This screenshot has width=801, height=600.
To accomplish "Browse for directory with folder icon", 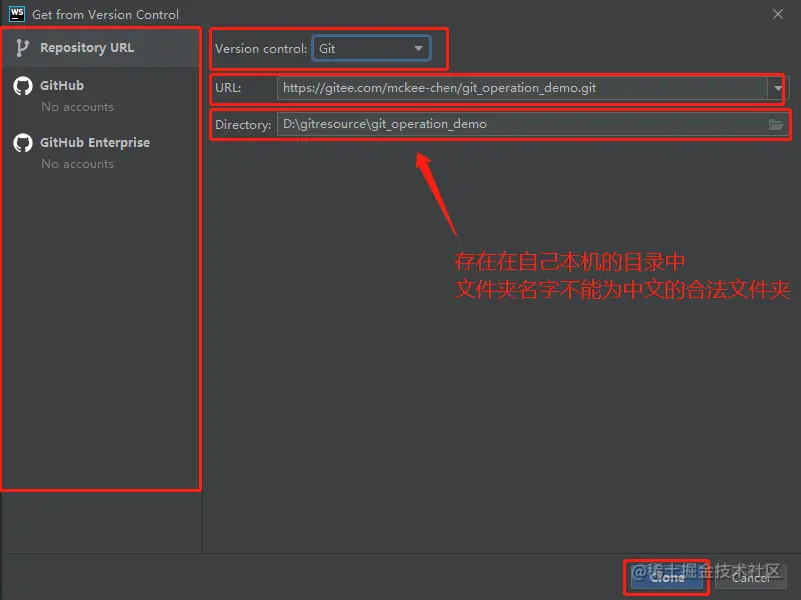I will click(775, 124).
